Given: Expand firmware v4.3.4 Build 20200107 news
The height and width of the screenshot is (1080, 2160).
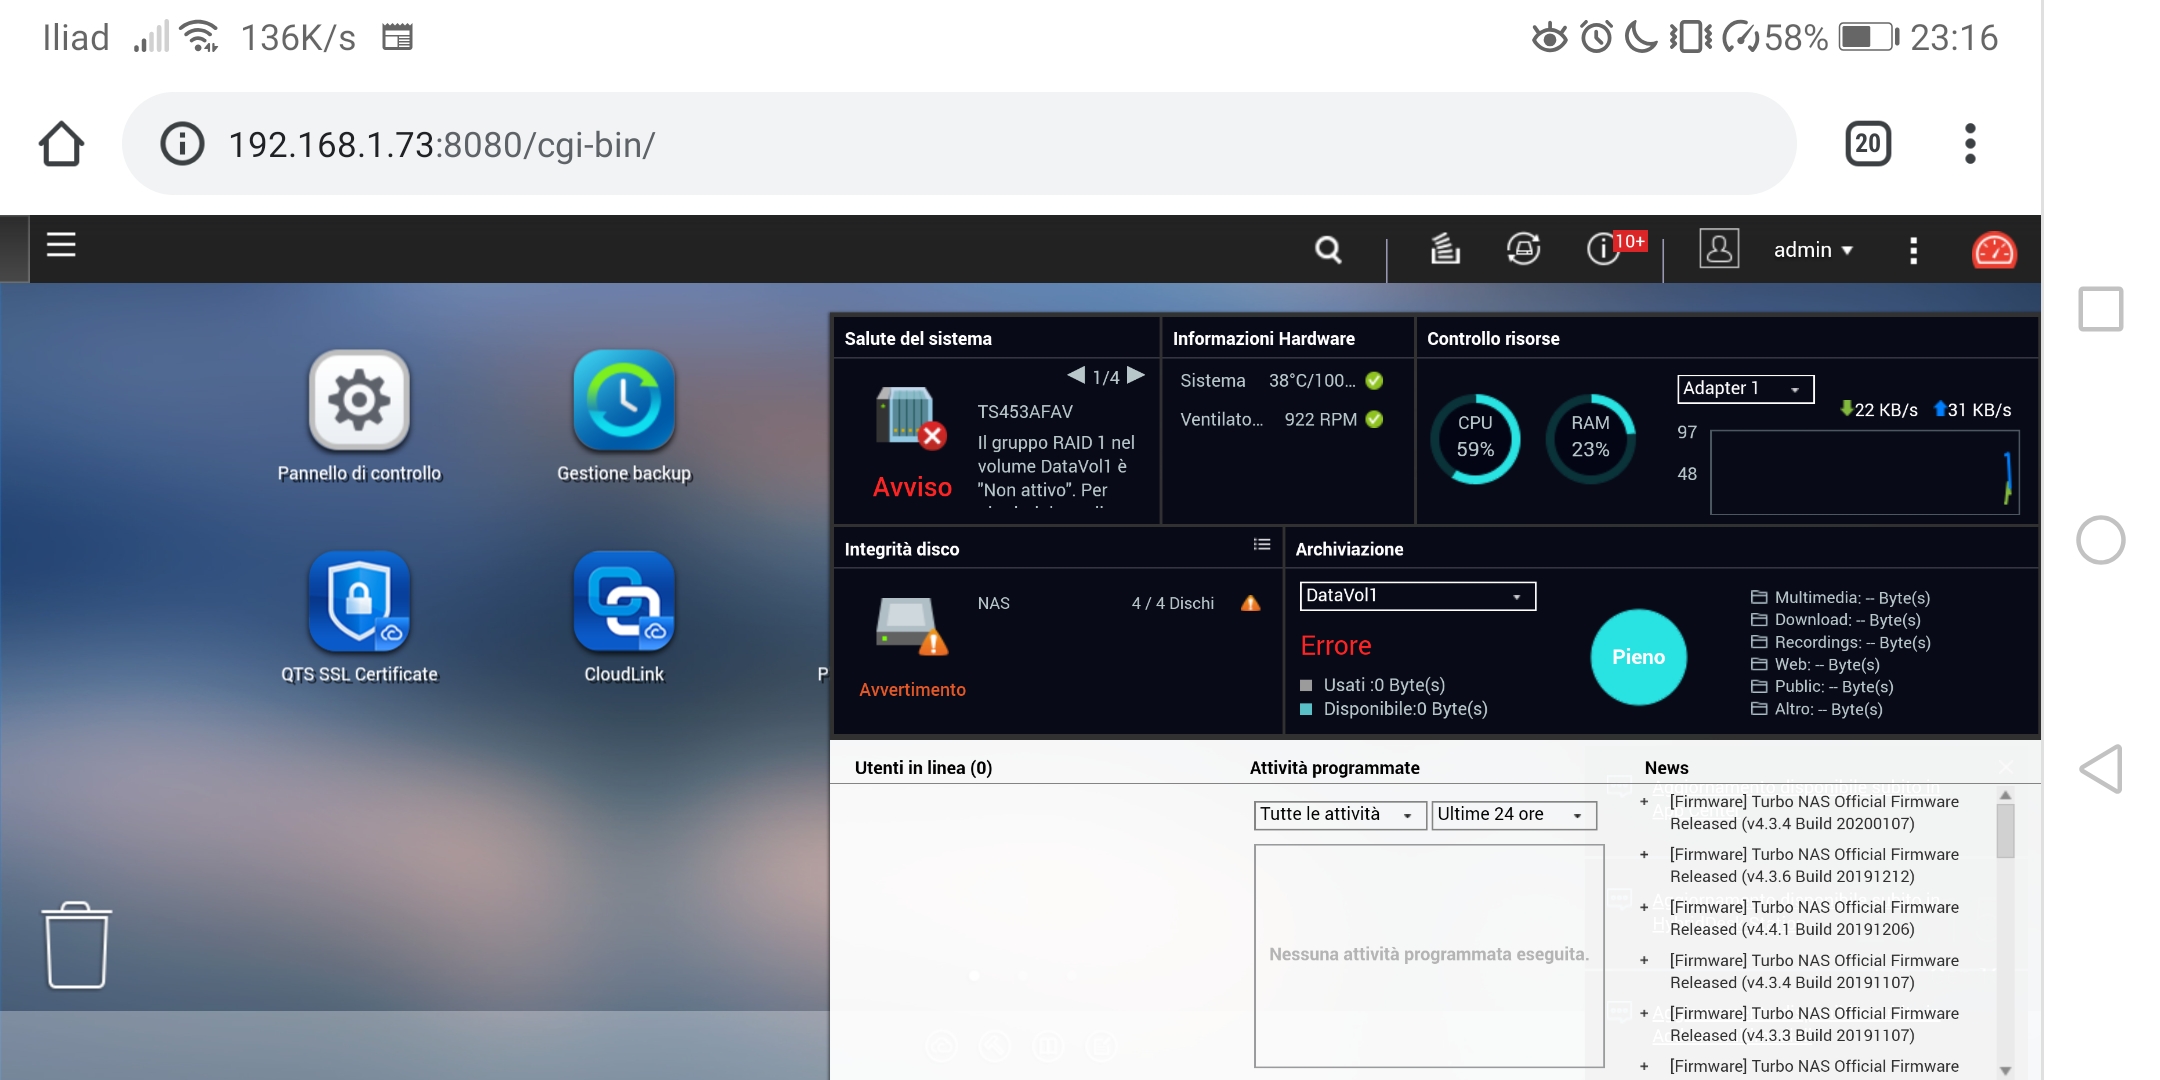Looking at the screenshot, I should pos(1644,802).
